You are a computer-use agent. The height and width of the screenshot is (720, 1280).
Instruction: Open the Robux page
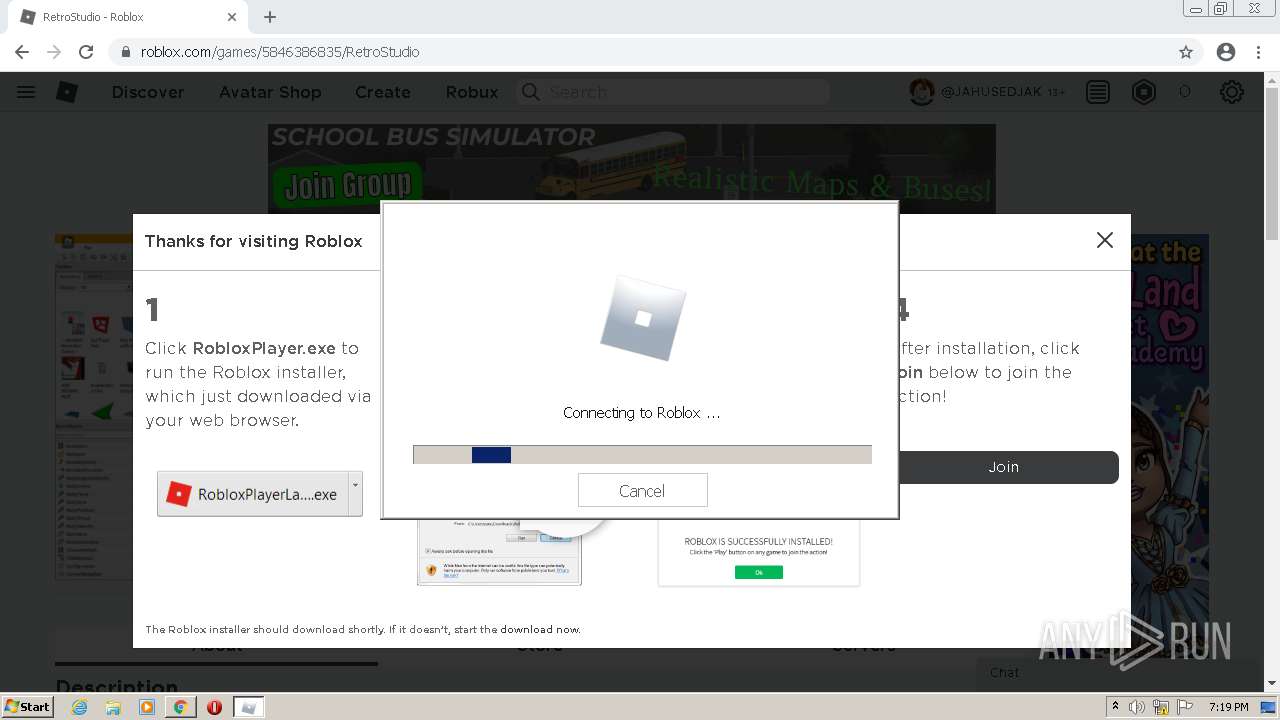pyautogui.click(x=472, y=92)
